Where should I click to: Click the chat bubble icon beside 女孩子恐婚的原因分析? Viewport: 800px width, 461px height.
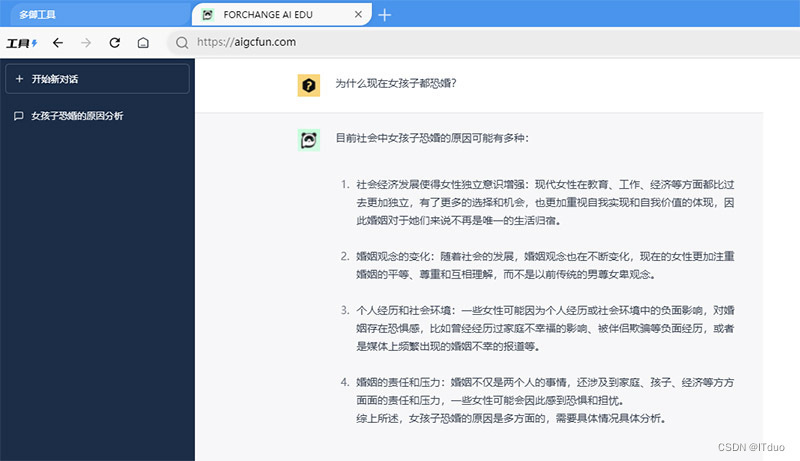pyautogui.click(x=18, y=116)
